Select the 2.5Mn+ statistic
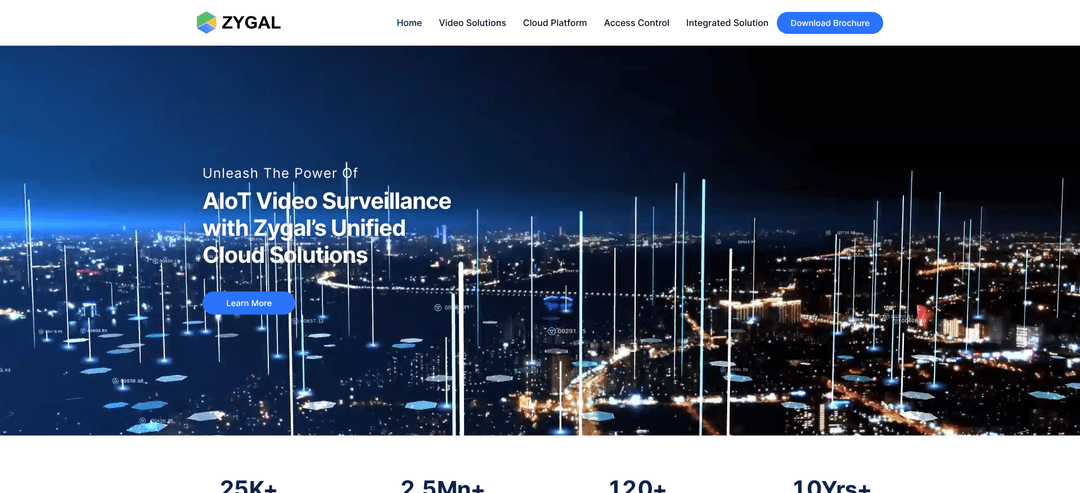Viewport: 1080px width, 493px height. [x=442, y=486]
